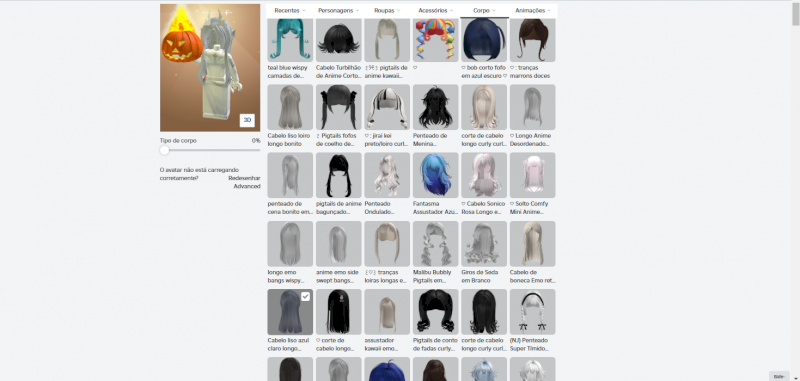This screenshot has height=381, width=800.
Task: Open the Bate-papo chat button
Action: pyautogui.click(x=779, y=376)
